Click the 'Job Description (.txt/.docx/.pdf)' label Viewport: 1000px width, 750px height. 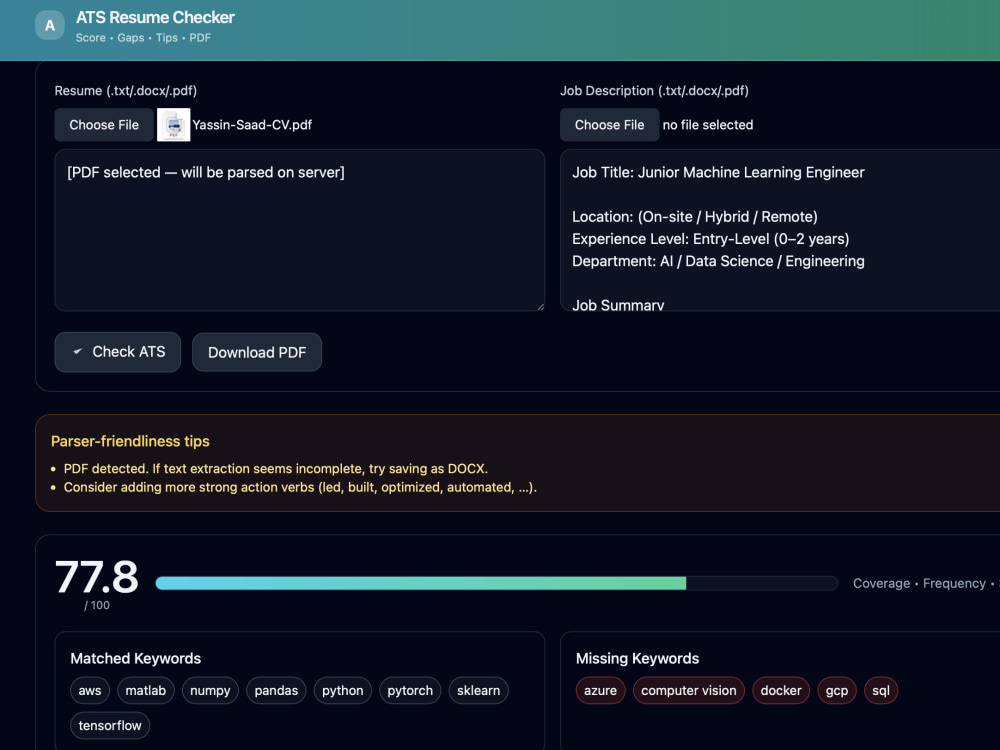654,91
